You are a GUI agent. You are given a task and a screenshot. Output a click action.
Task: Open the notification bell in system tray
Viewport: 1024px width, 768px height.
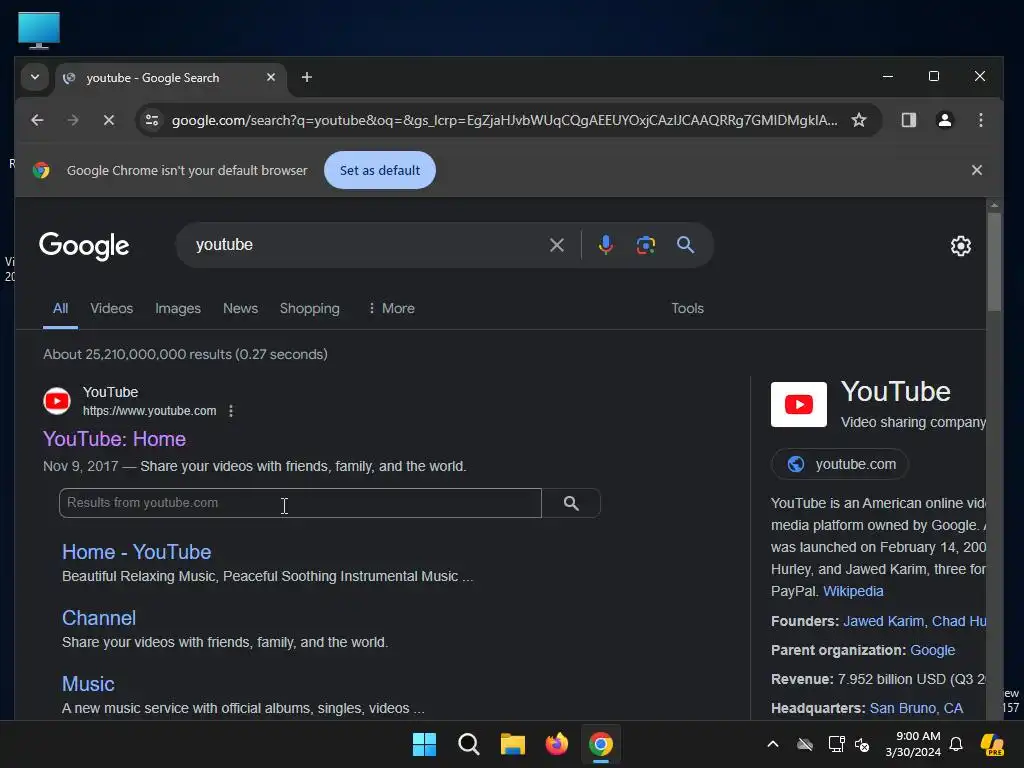tap(955, 744)
